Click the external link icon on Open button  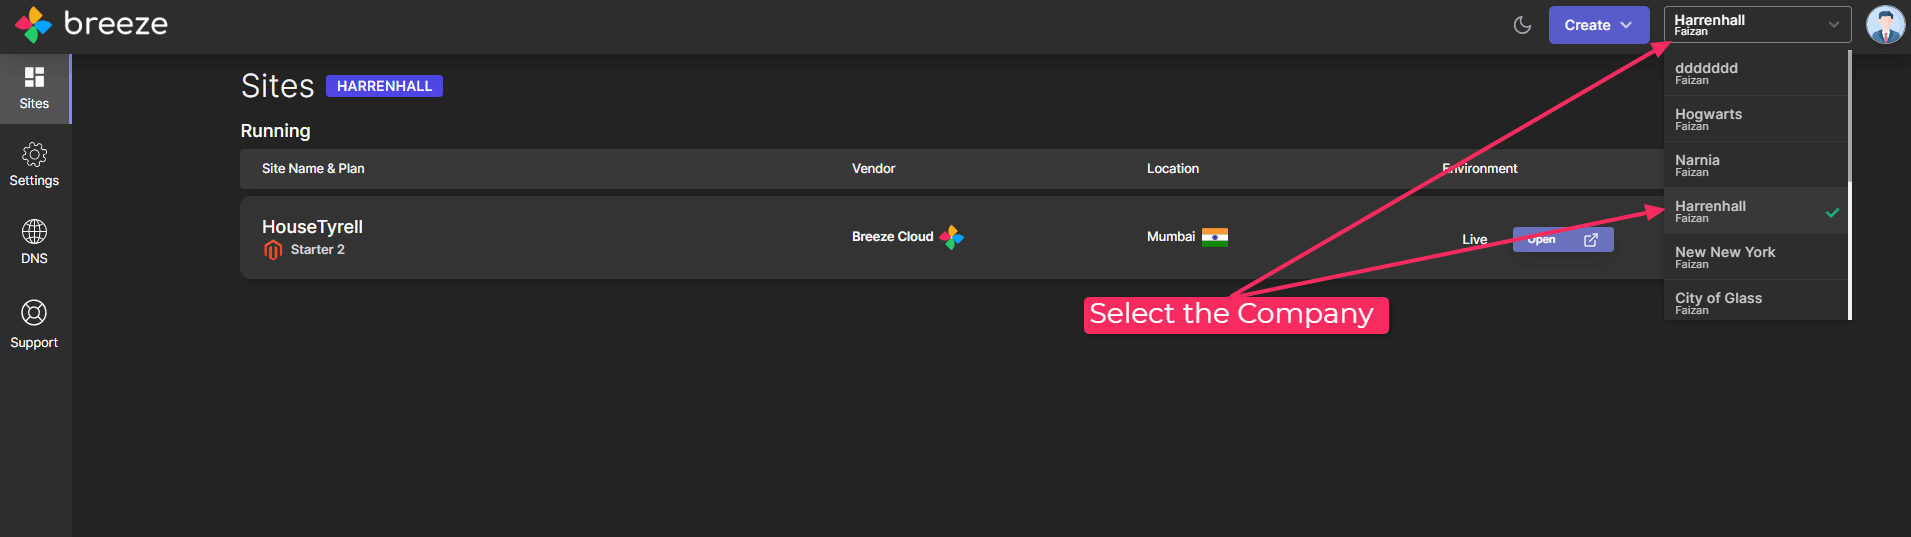pos(1590,240)
